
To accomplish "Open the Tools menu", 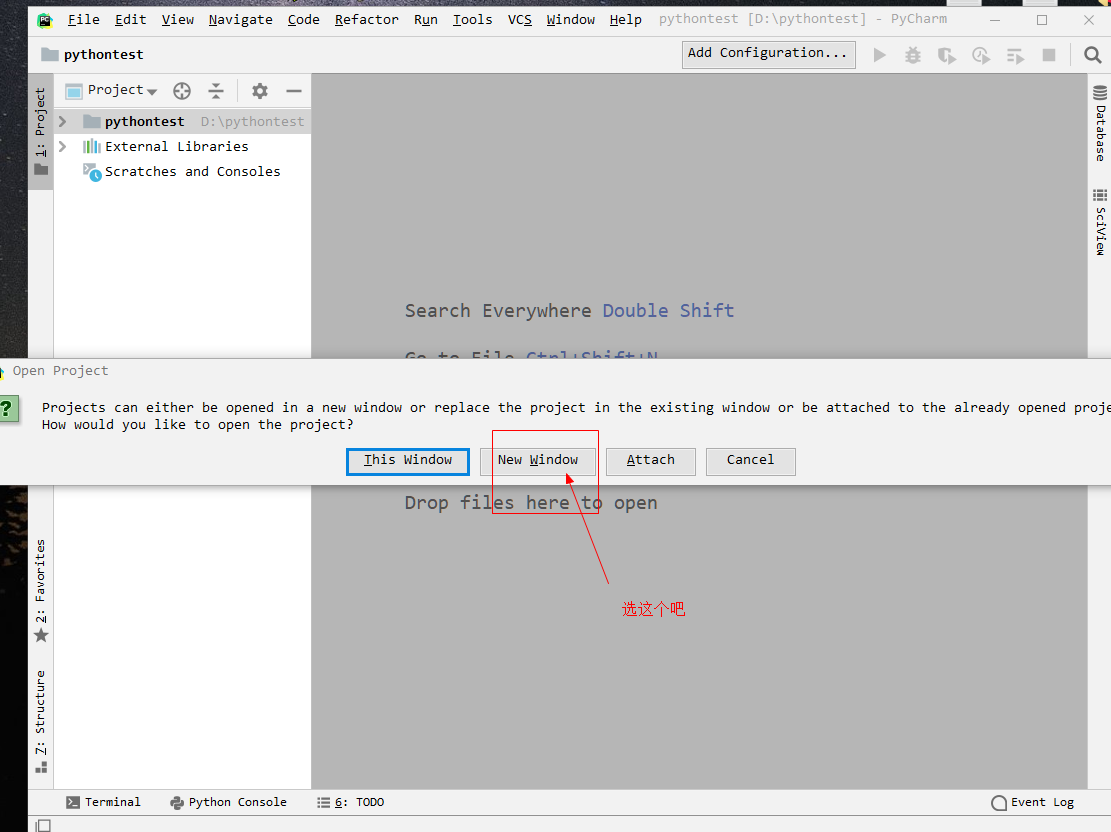I will [x=473, y=20].
